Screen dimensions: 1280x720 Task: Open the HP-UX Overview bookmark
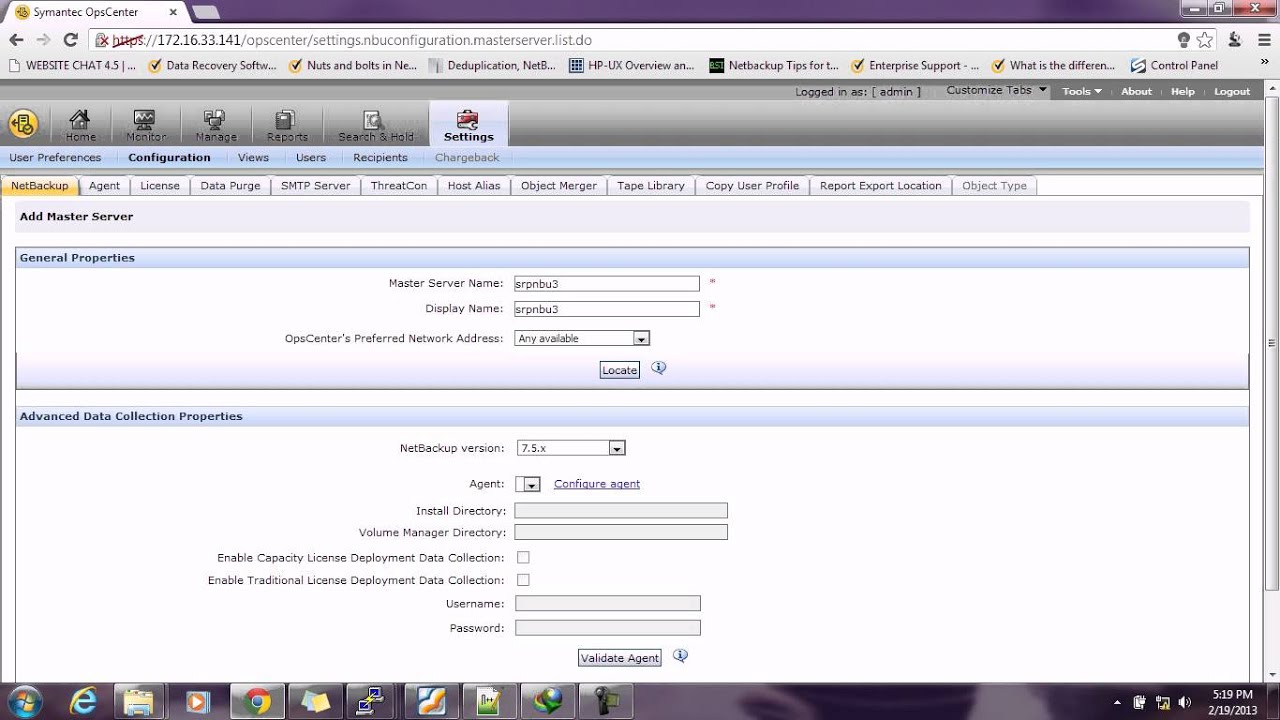631,65
